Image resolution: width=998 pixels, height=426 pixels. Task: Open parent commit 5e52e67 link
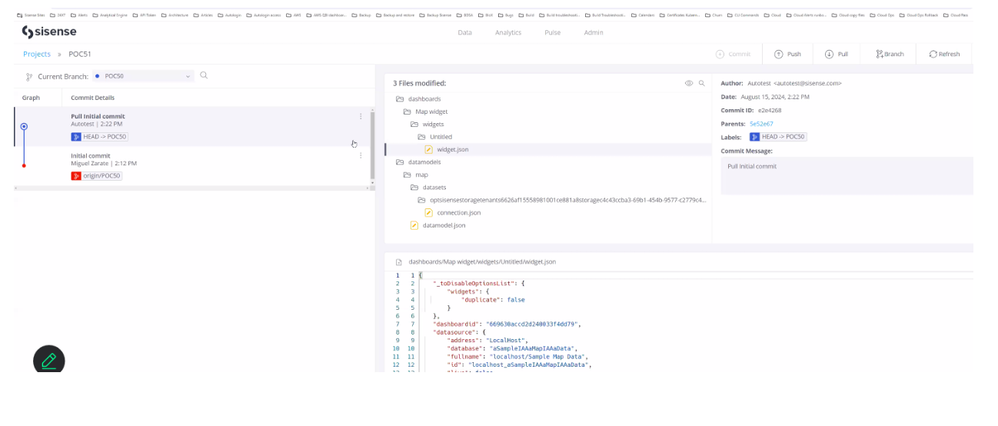761,124
